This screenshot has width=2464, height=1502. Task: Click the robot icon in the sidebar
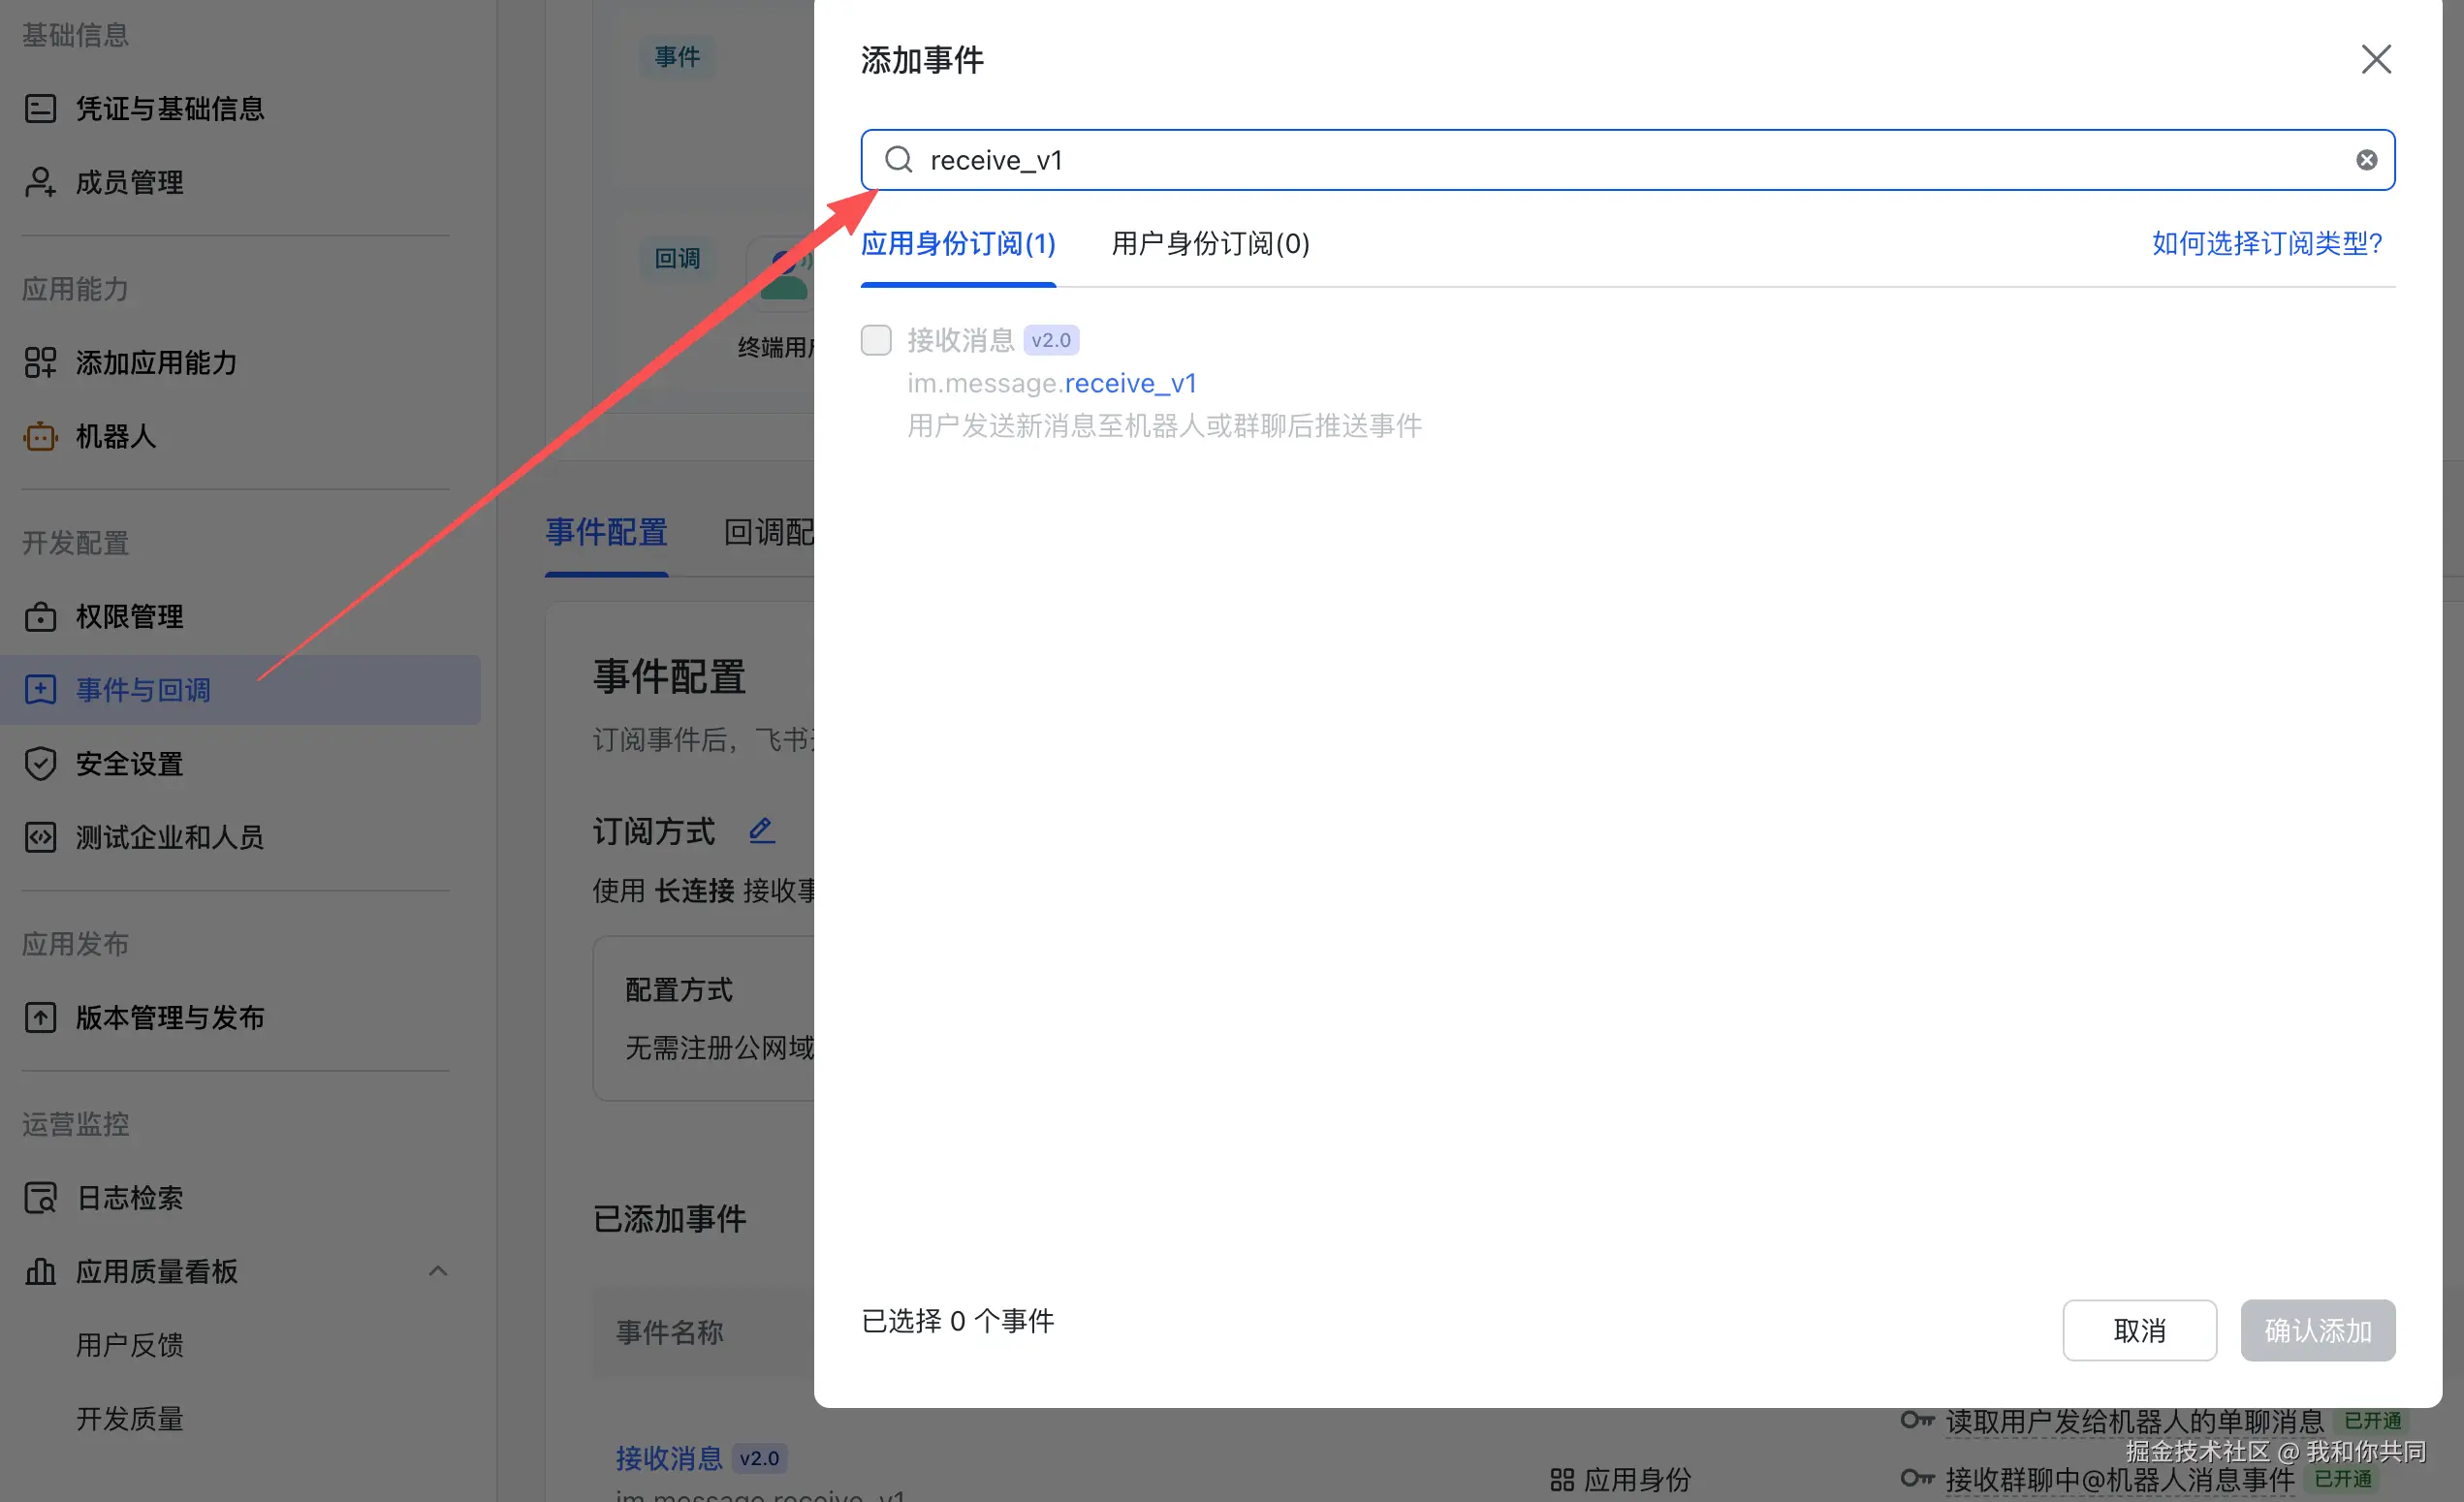[x=40, y=437]
